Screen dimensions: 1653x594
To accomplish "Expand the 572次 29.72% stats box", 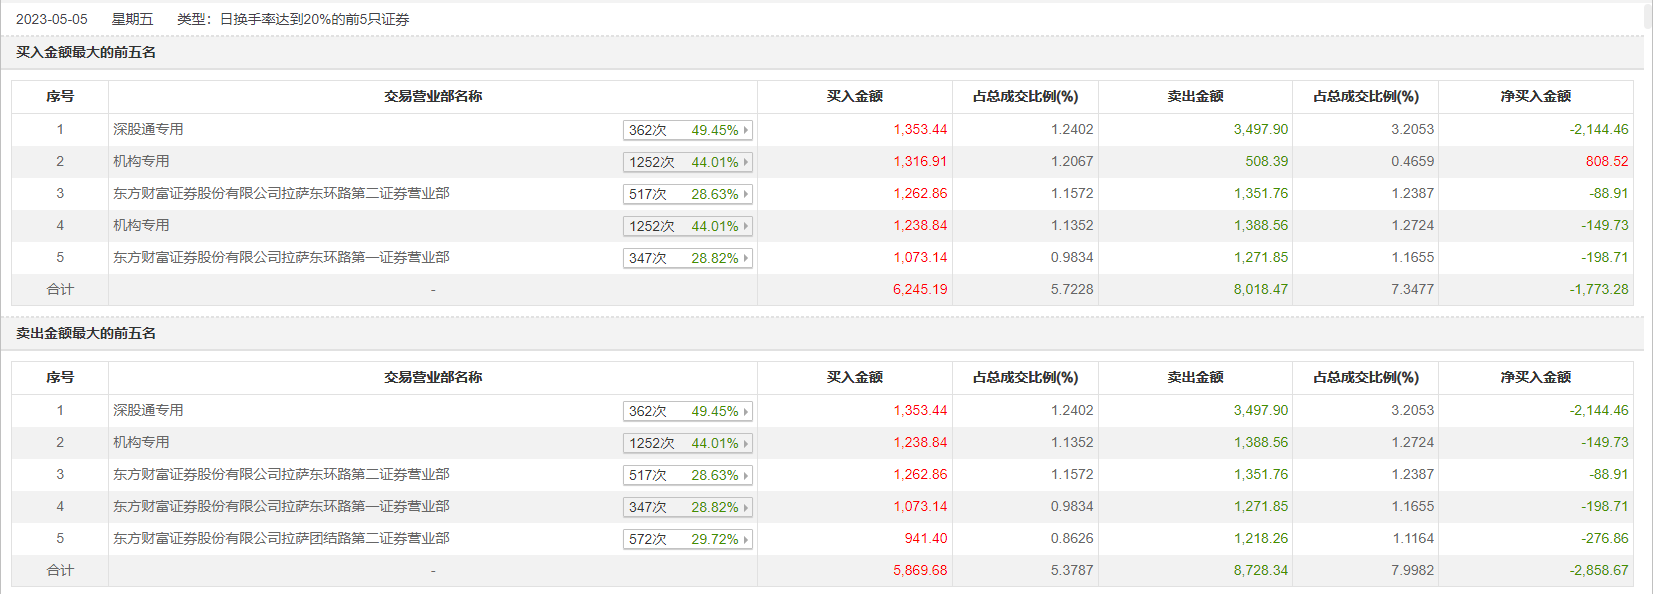I will point(687,540).
